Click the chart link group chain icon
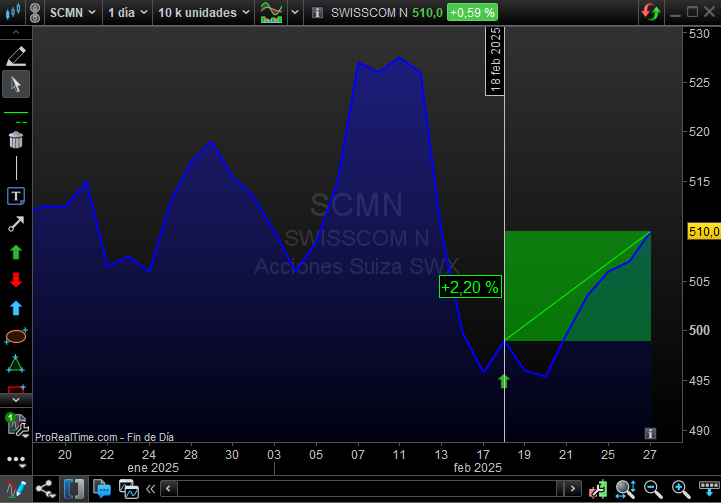Viewport: 721px width, 503px height. [x=34, y=12]
